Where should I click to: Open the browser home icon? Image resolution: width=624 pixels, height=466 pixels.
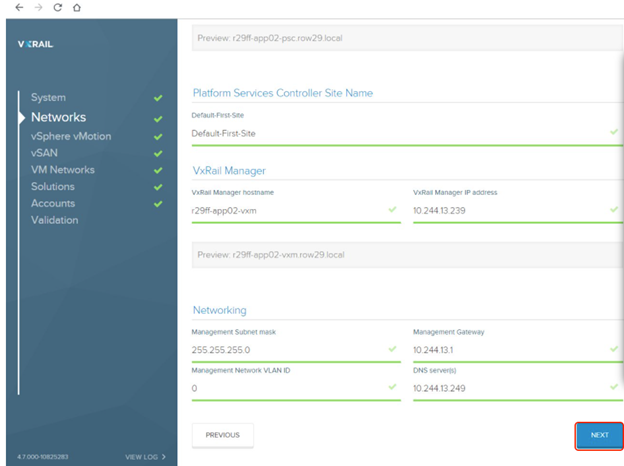tap(77, 7)
